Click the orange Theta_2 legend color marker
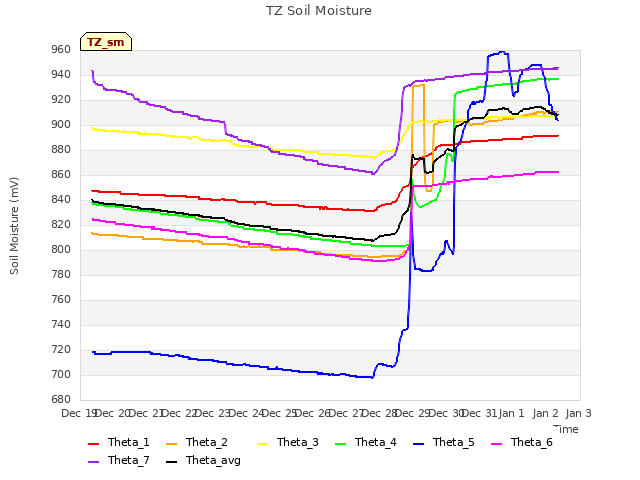640x480 pixels. (171, 443)
